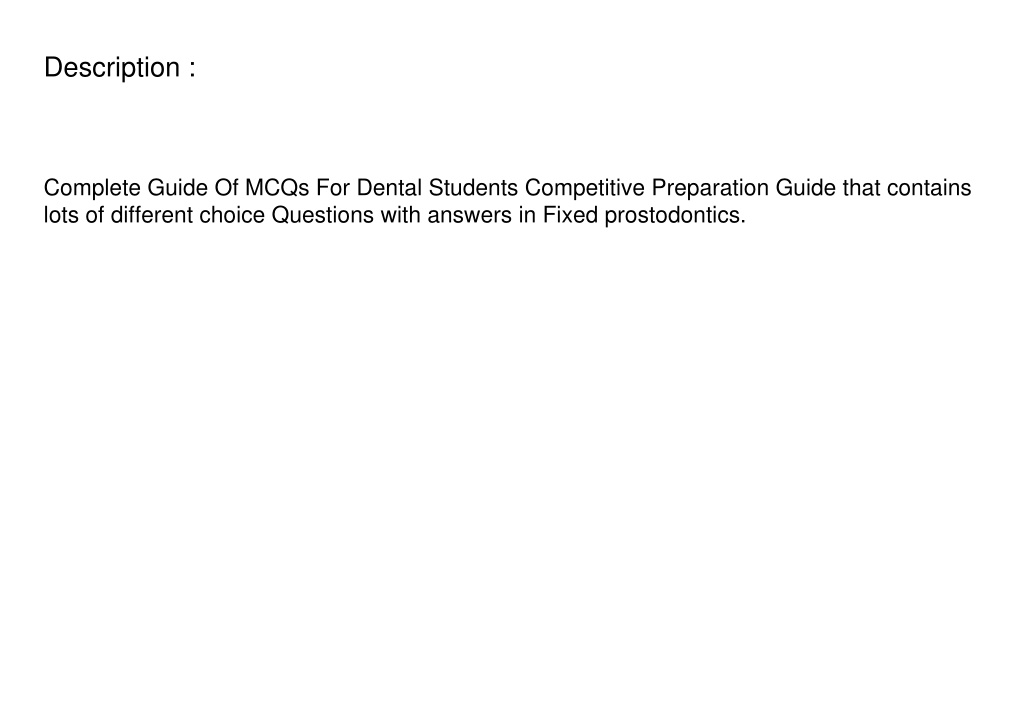The height and width of the screenshot is (723, 1024).
Task: Click the 'Description :' heading
Action: point(120,68)
